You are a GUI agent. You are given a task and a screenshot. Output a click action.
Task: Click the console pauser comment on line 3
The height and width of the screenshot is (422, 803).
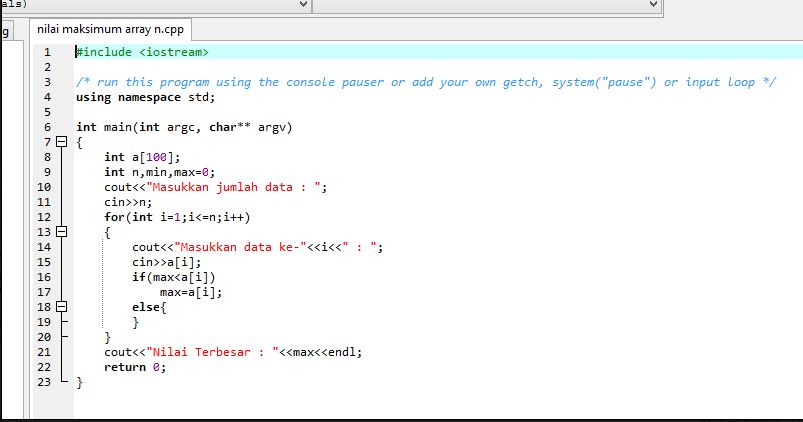click(426, 82)
